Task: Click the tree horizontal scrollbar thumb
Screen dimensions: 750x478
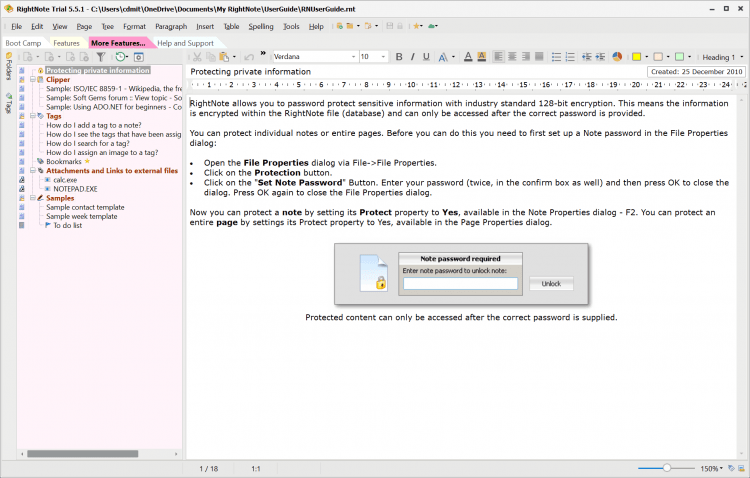Action: [82, 454]
